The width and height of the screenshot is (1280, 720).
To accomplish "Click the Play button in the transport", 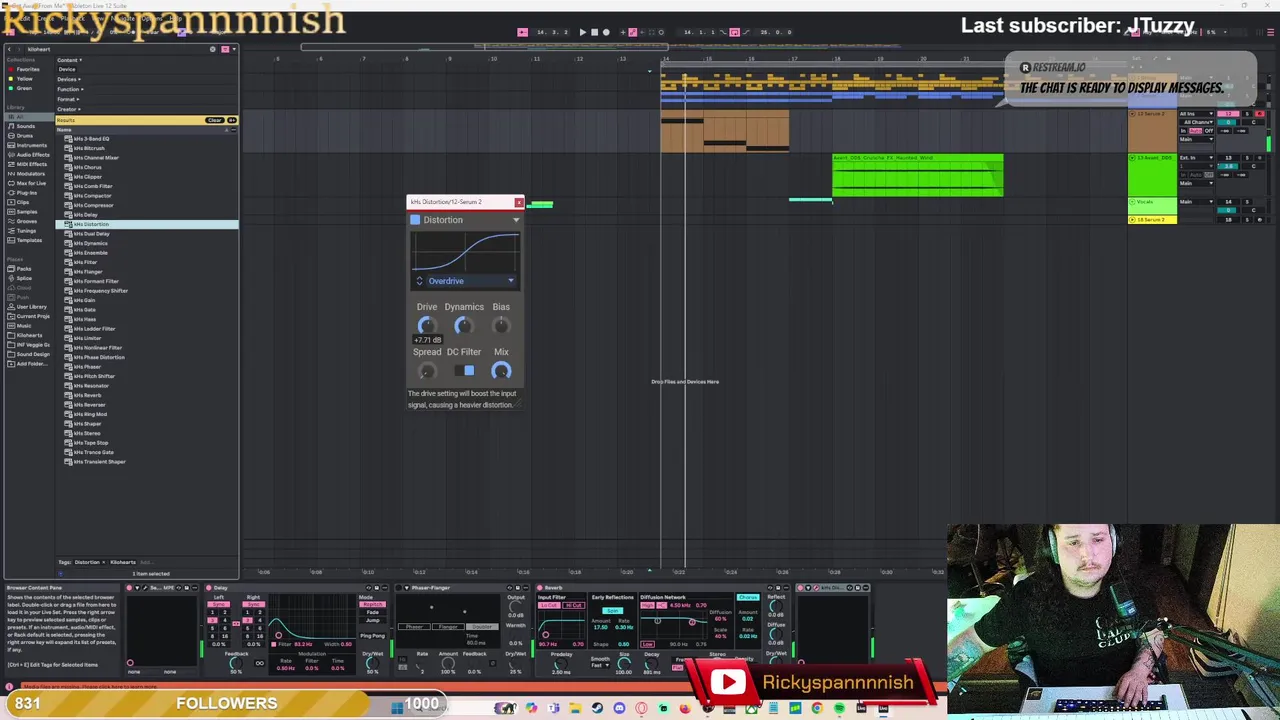I will 582,32.
